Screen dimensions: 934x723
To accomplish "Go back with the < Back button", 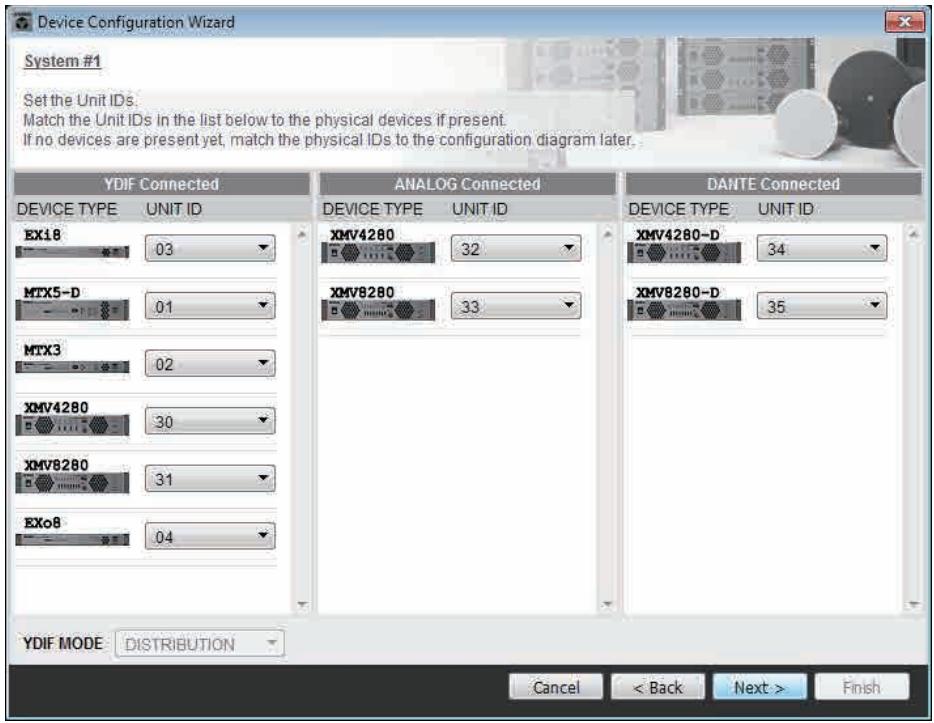I will coord(658,687).
